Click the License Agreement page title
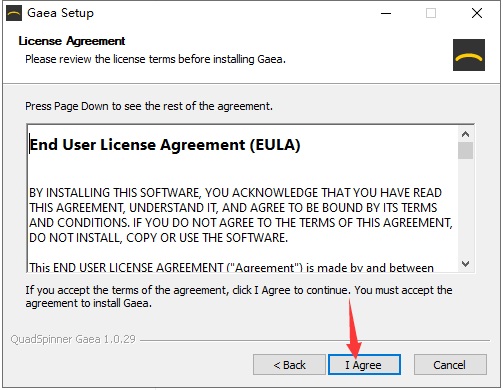The width and height of the screenshot is (503, 390). (x=72, y=41)
